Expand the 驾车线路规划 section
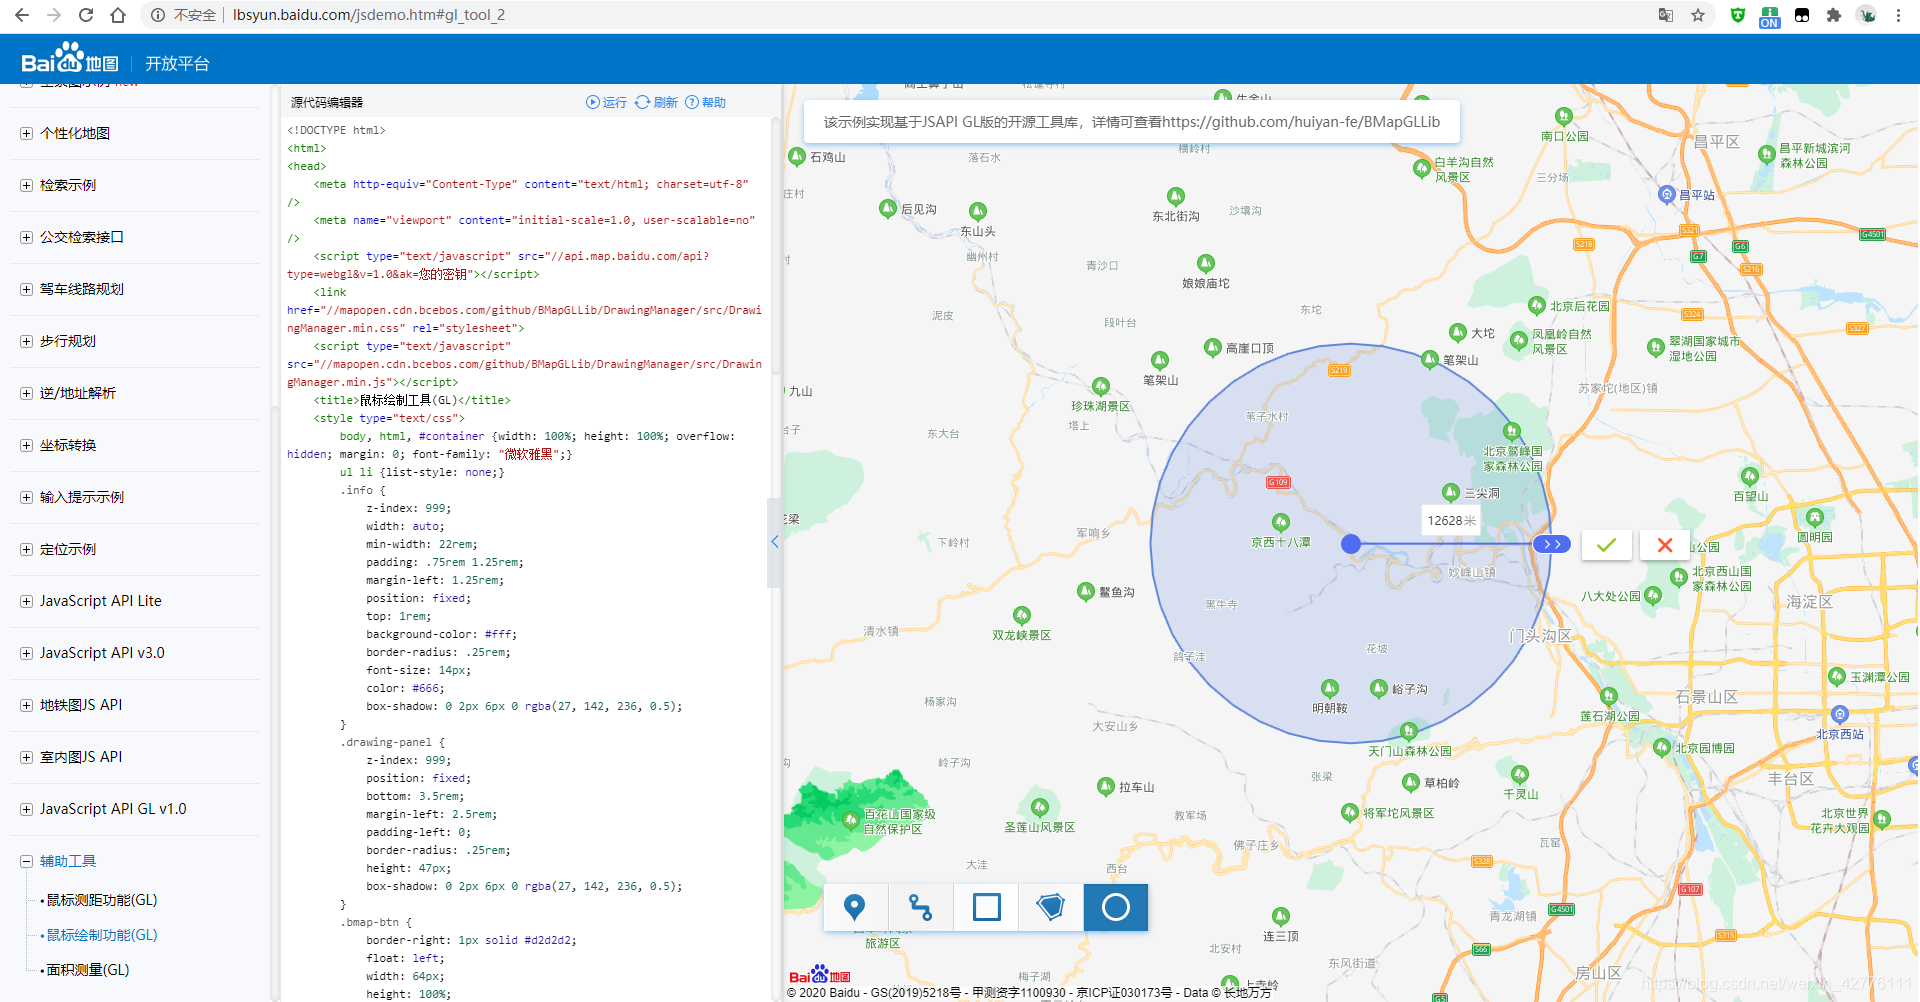This screenshot has width=1920, height=1002. point(27,289)
